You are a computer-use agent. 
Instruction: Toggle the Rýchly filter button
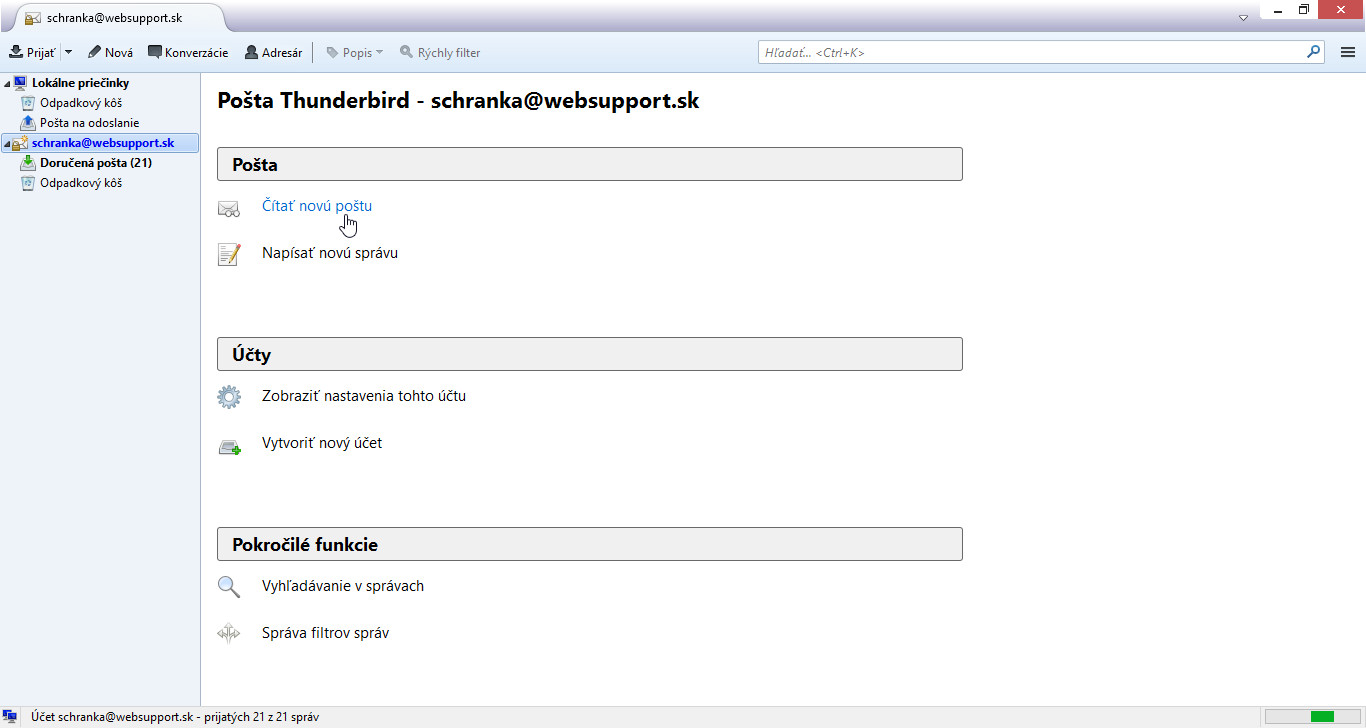(x=440, y=52)
